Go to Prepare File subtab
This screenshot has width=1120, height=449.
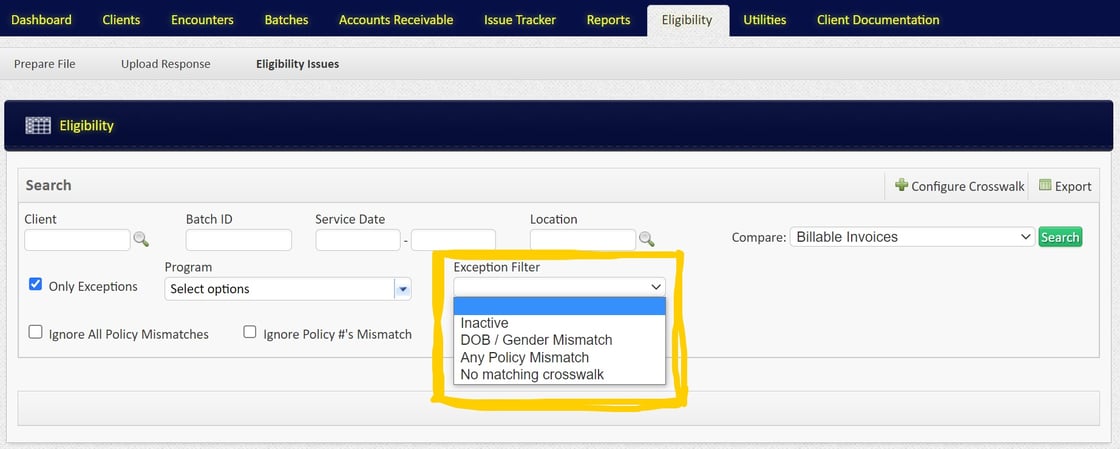45,64
